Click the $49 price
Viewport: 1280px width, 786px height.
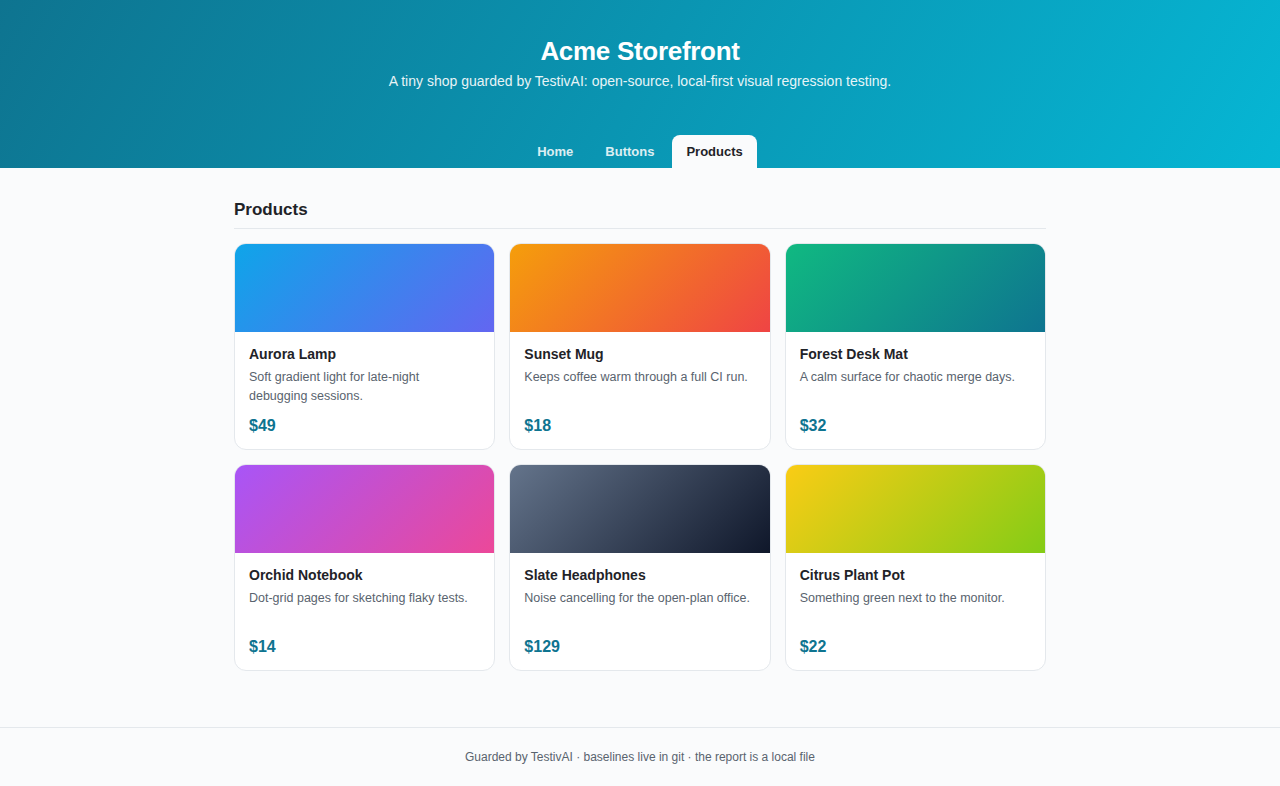(x=262, y=425)
